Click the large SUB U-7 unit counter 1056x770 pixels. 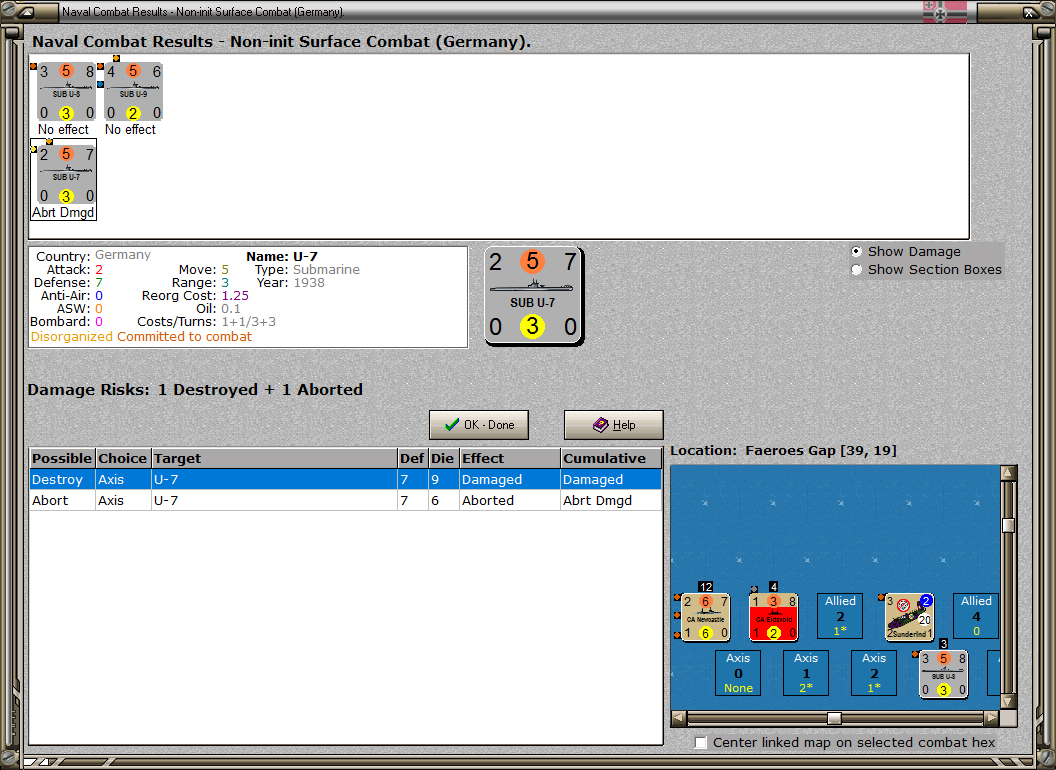533,296
